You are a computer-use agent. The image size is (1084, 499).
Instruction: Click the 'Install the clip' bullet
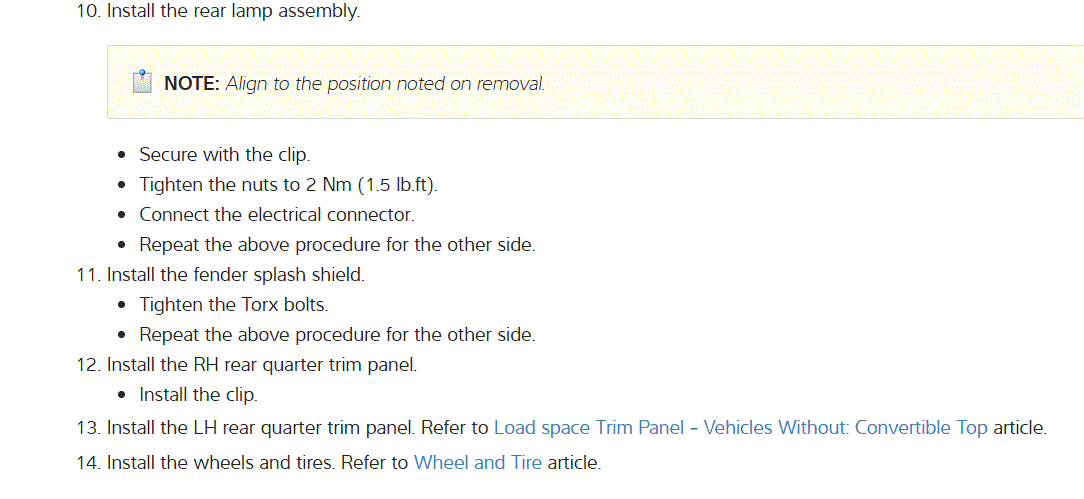[x=198, y=395]
